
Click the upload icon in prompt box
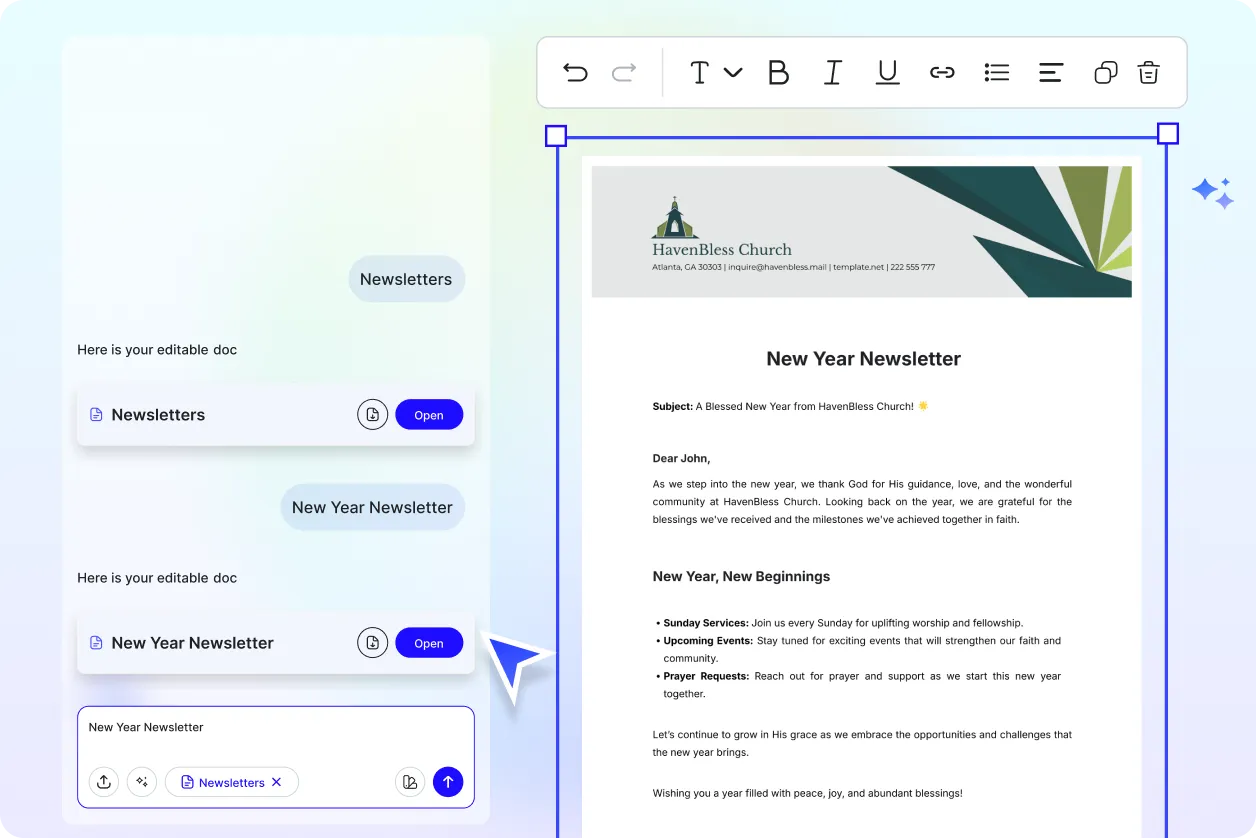click(x=104, y=782)
